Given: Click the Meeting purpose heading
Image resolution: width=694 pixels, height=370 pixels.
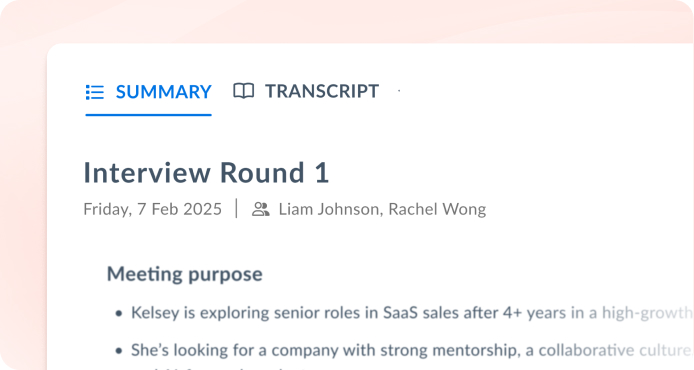Looking at the screenshot, I should click(x=185, y=274).
